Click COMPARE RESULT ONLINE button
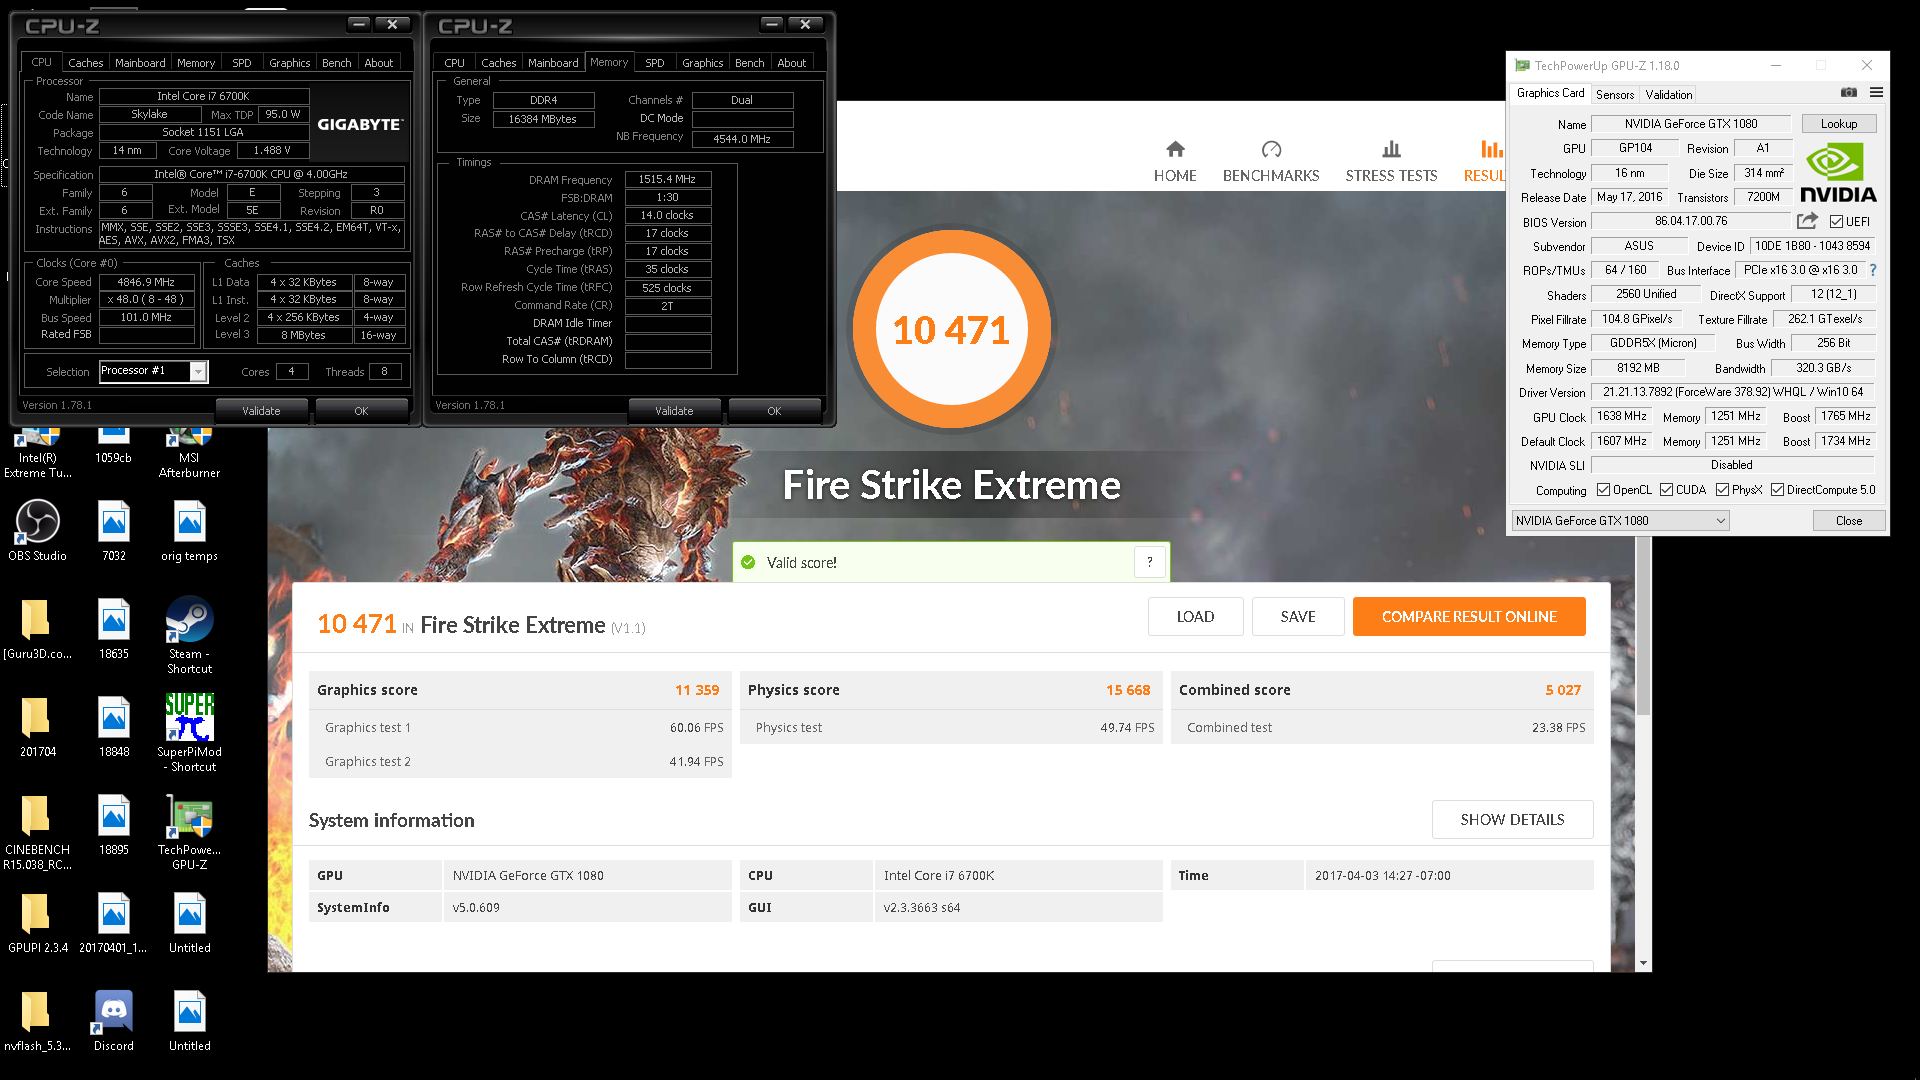Image resolution: width=1920 pixels, height=1080 pixels. coord(1469,616)
